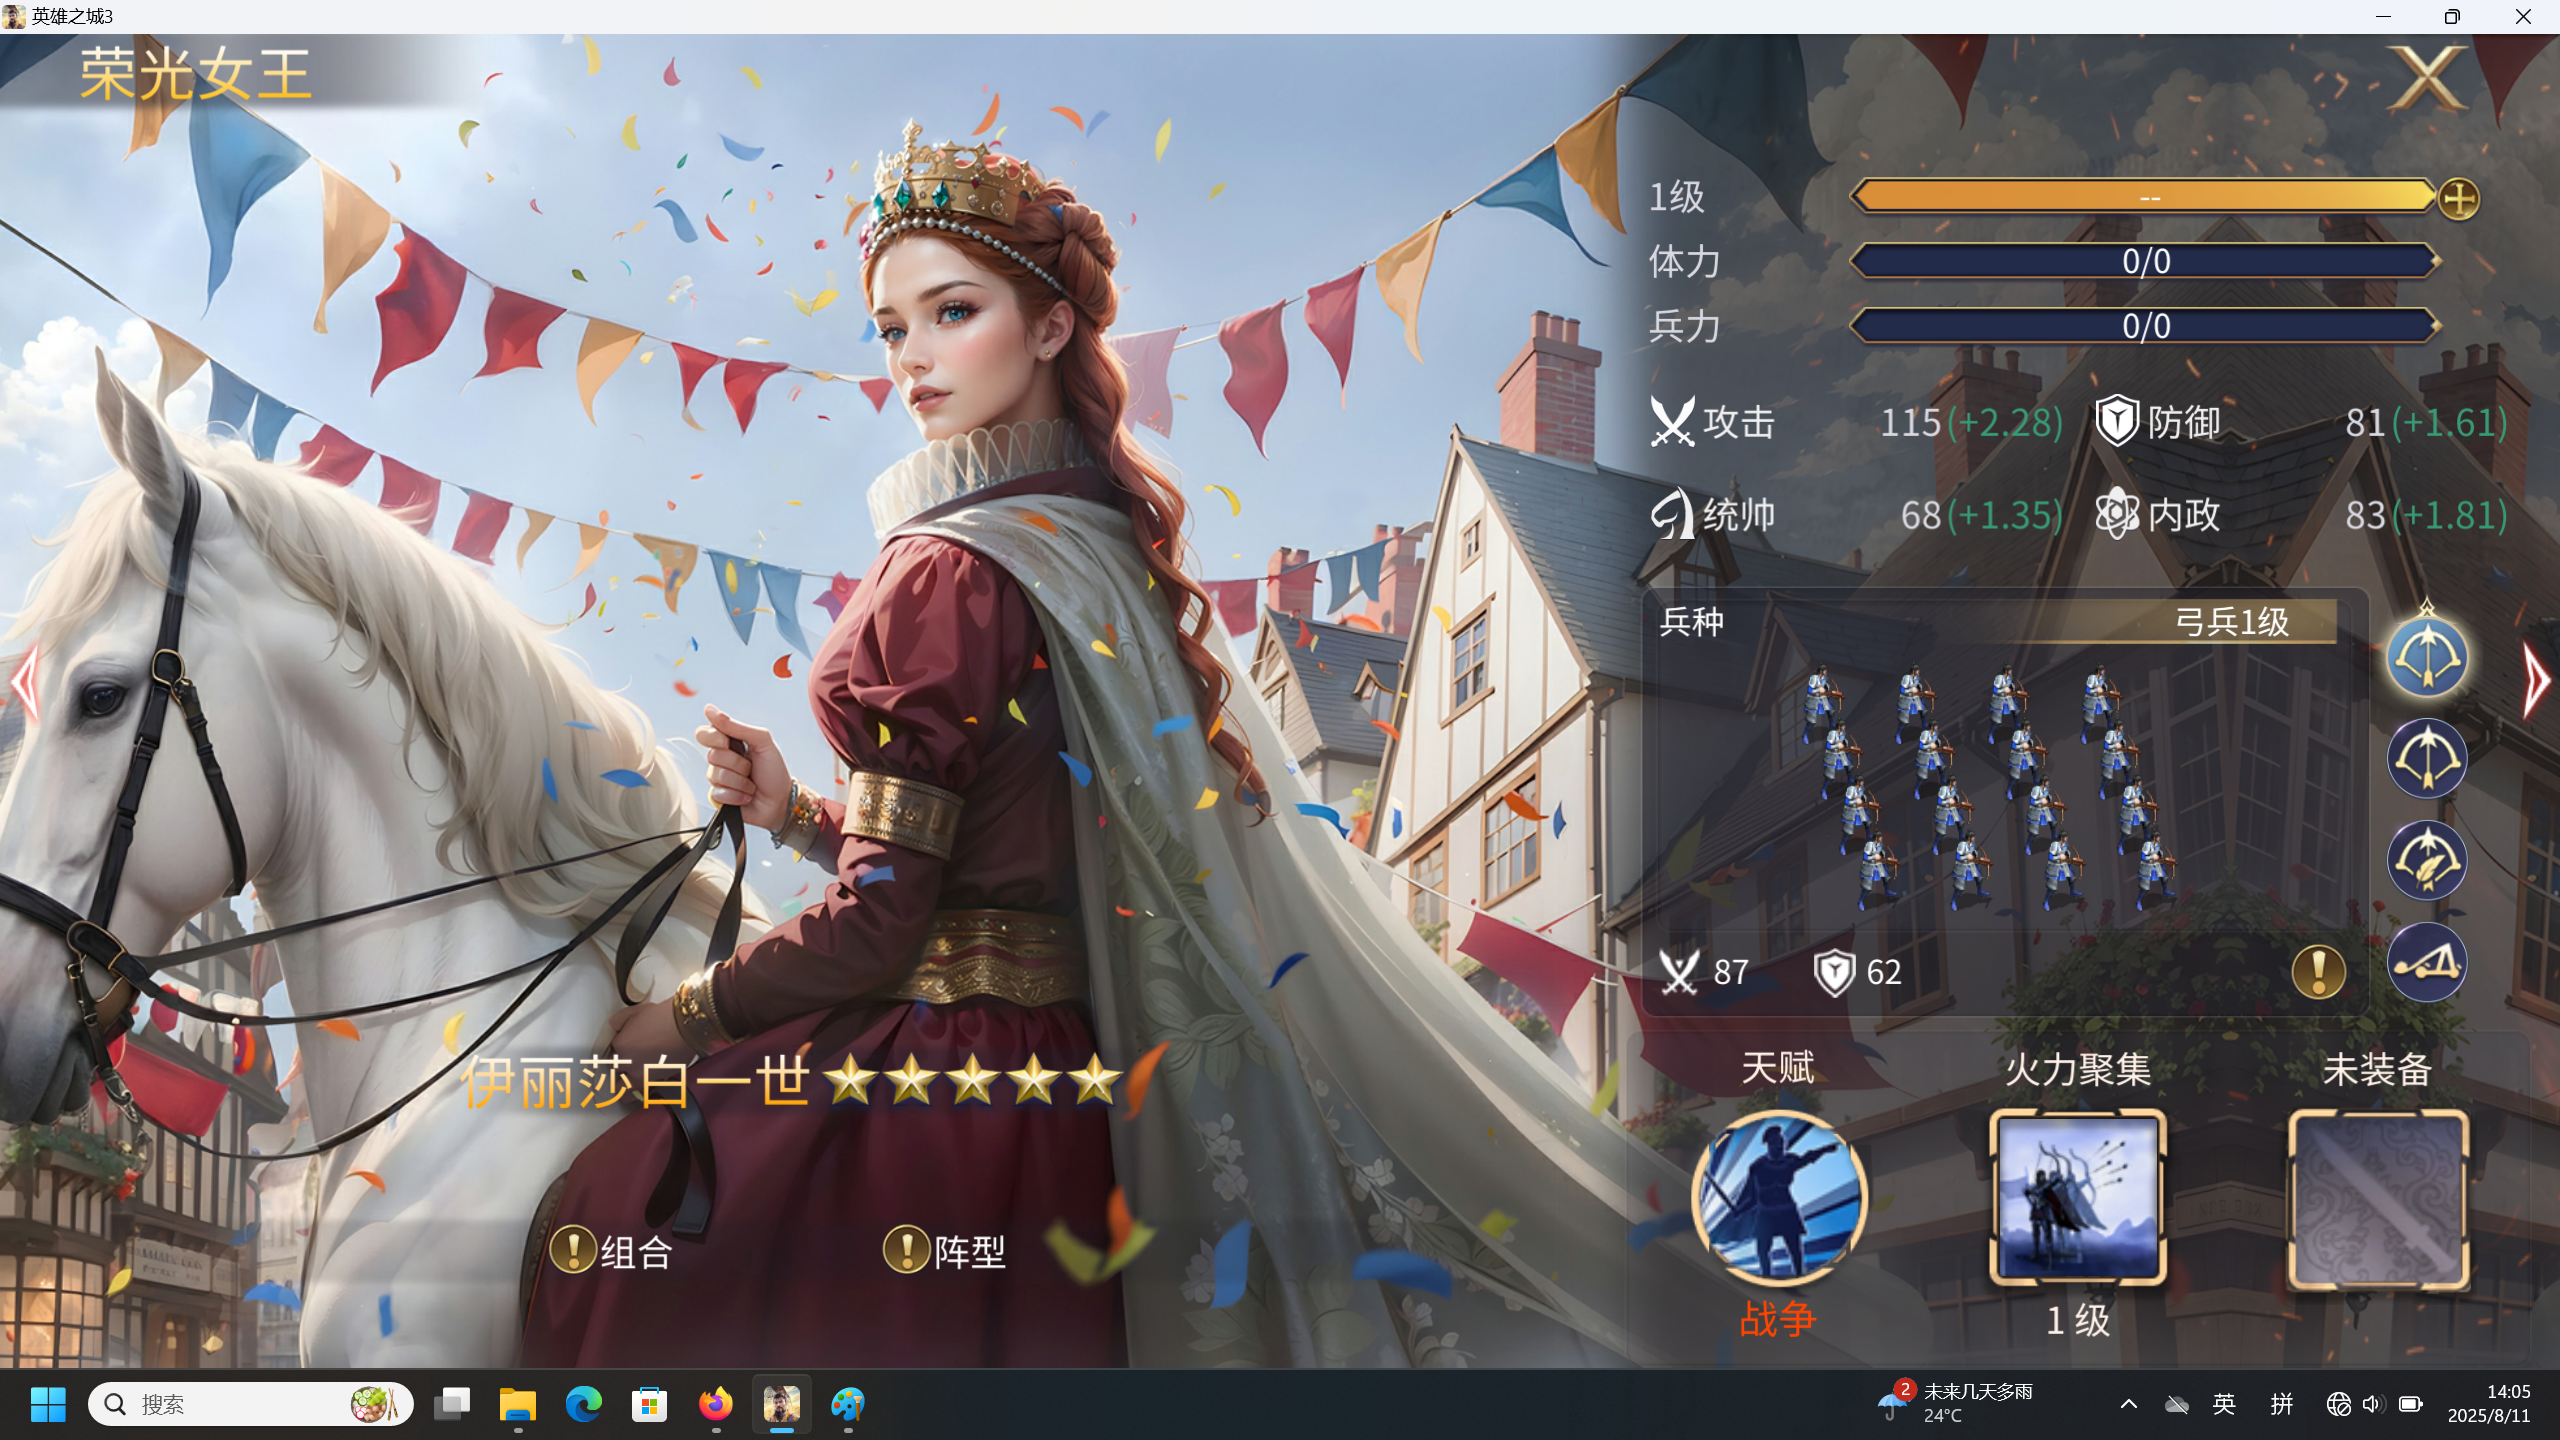Screen dimensions: 2560x1440
Task: Open the 阵型 formation info
Action: pos(945,1250)
